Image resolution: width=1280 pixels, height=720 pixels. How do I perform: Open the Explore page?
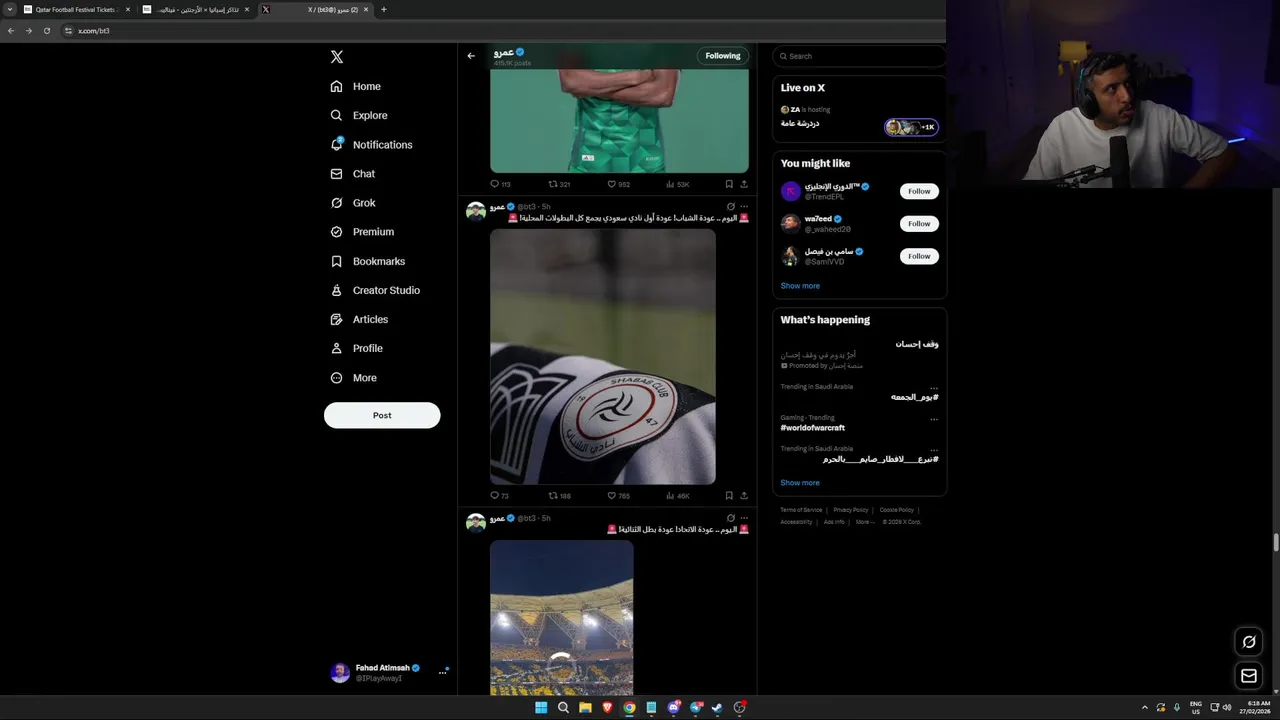pos(359,115)
